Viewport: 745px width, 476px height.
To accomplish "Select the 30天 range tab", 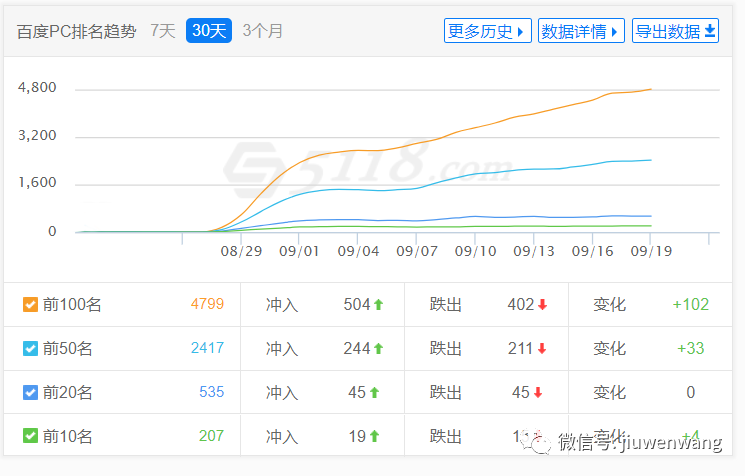I will pos(209,31).
